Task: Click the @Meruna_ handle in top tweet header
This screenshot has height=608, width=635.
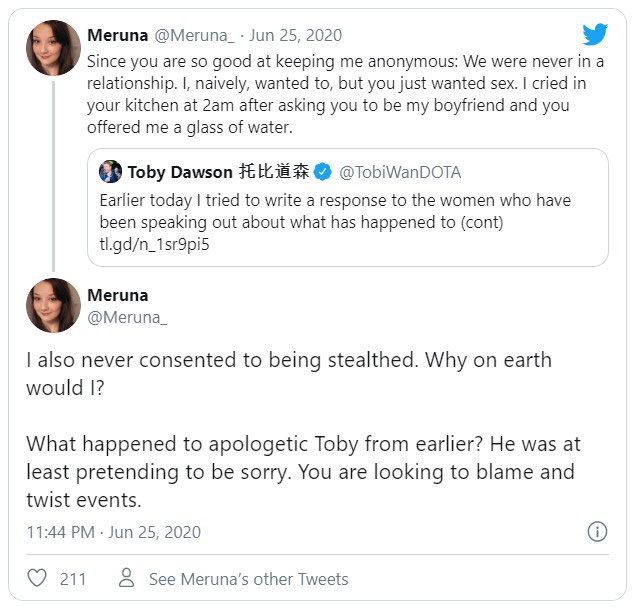Action: [x=194, y=35]
